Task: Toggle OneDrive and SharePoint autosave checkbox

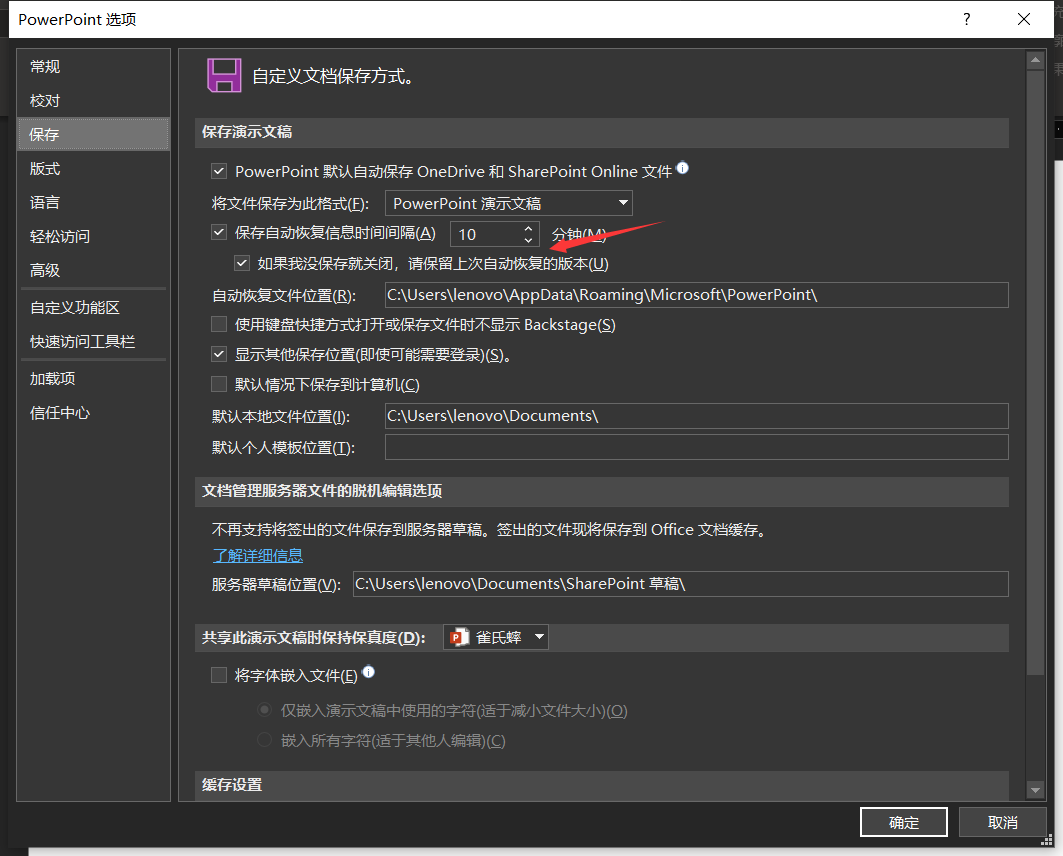Action: coord(219,171)
